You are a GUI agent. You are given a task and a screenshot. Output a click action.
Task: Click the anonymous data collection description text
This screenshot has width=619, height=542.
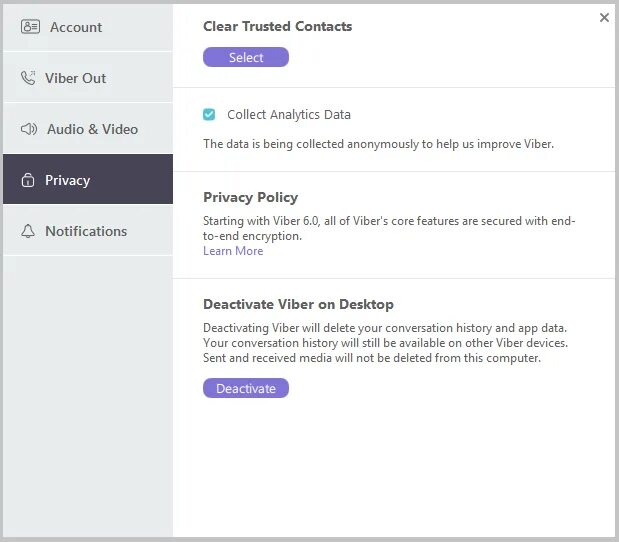click(378, 144)
